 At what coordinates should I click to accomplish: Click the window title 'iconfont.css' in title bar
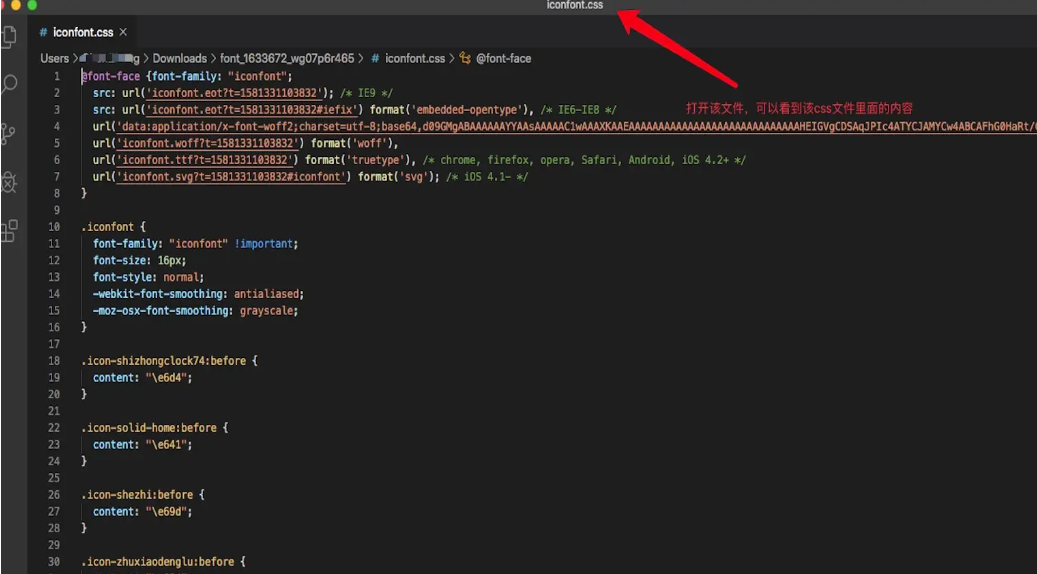(x=574, y=5)
